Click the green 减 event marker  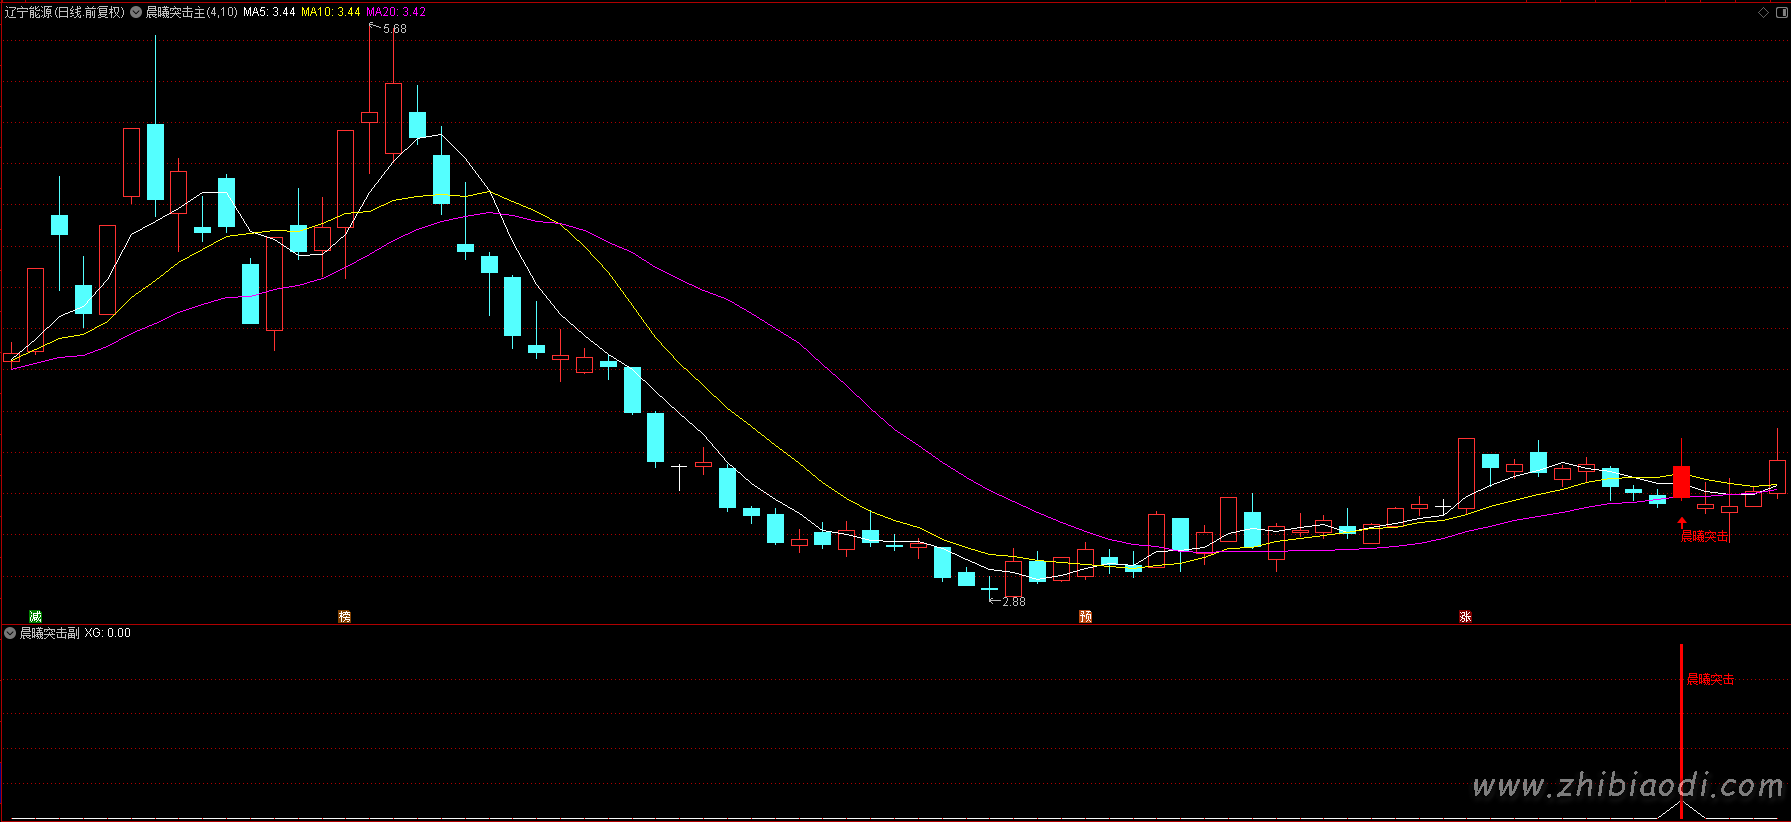coord(35,616)
